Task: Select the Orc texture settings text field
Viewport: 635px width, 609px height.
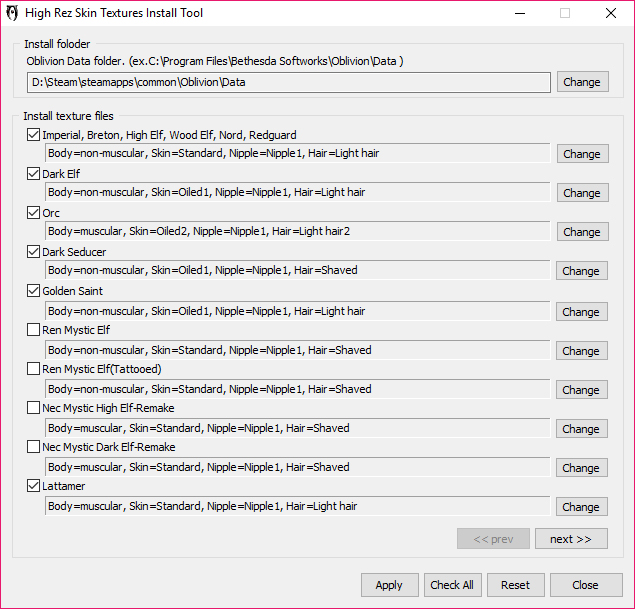Action: tap(297, 232)
